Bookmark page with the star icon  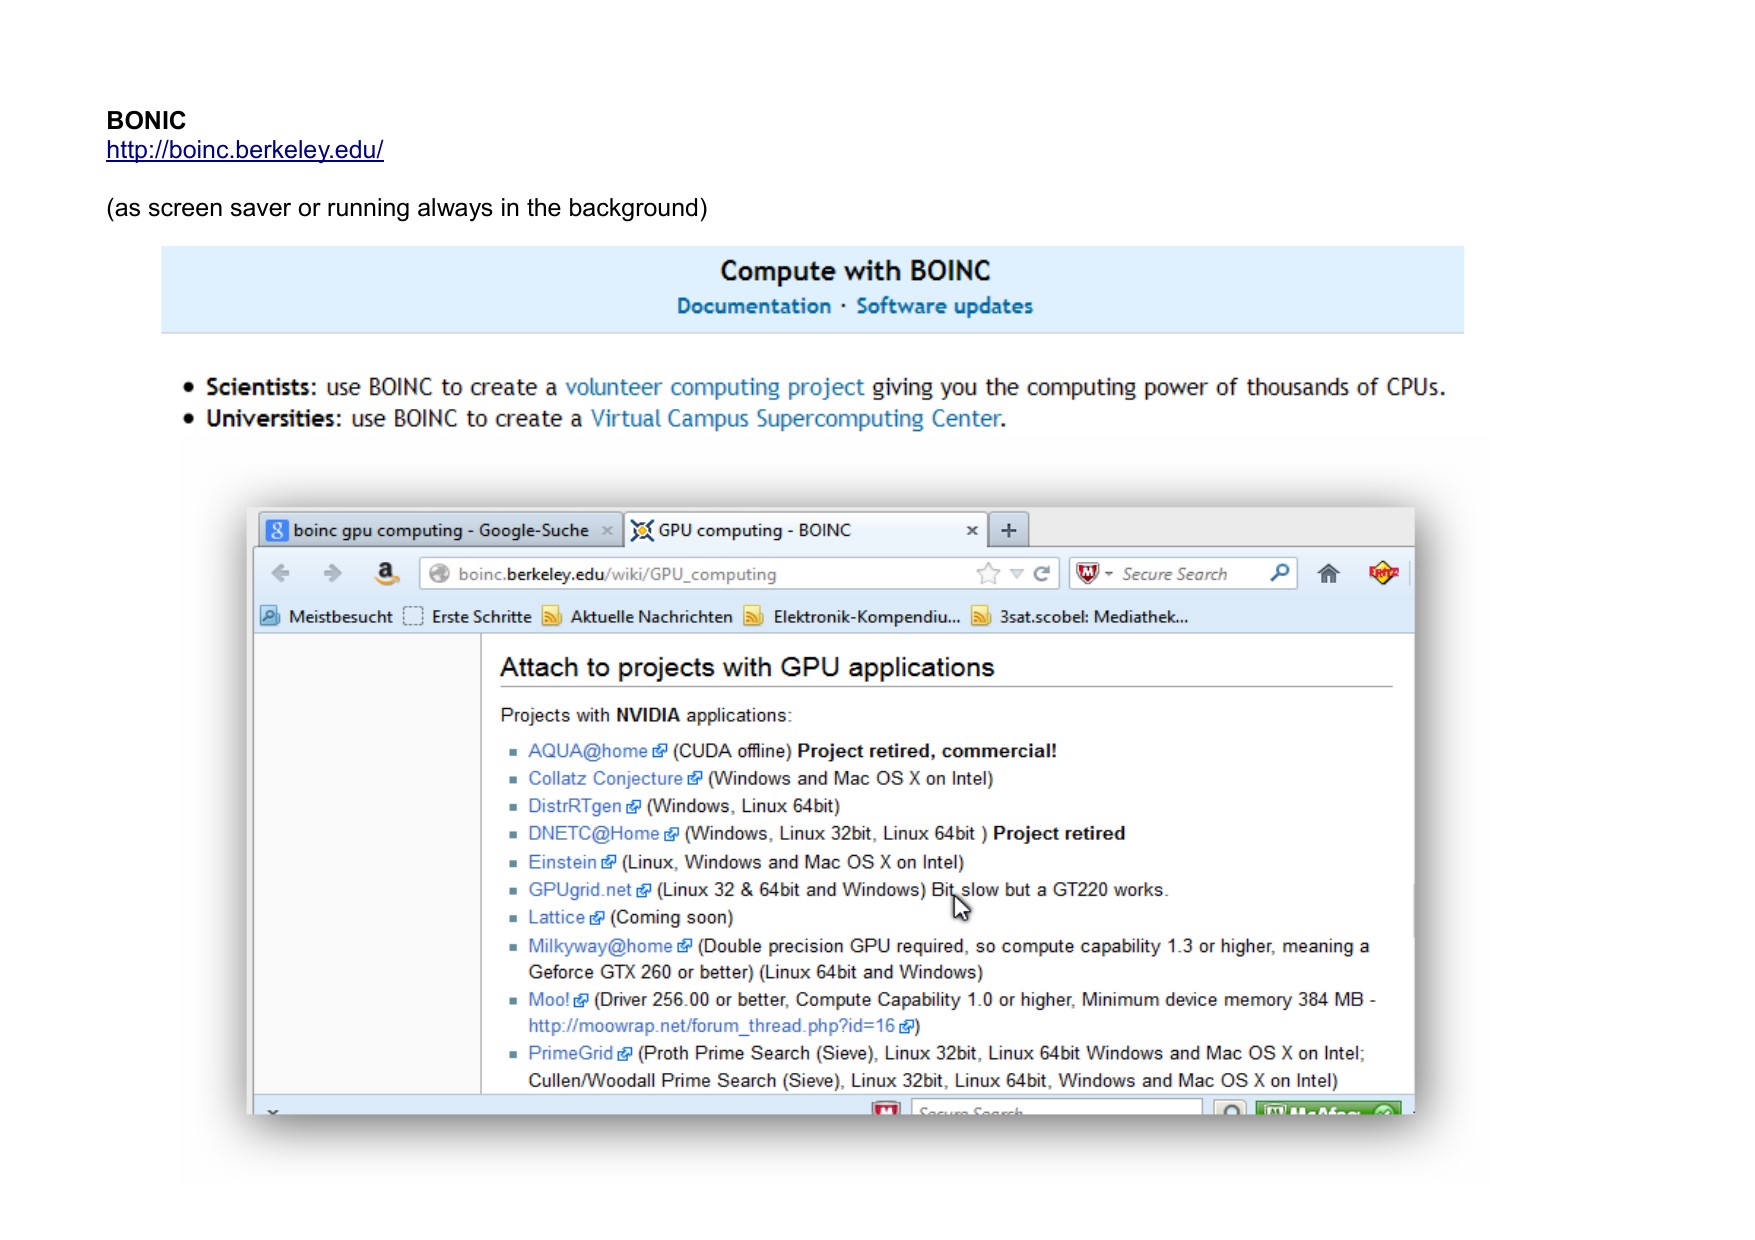(988, 573)
